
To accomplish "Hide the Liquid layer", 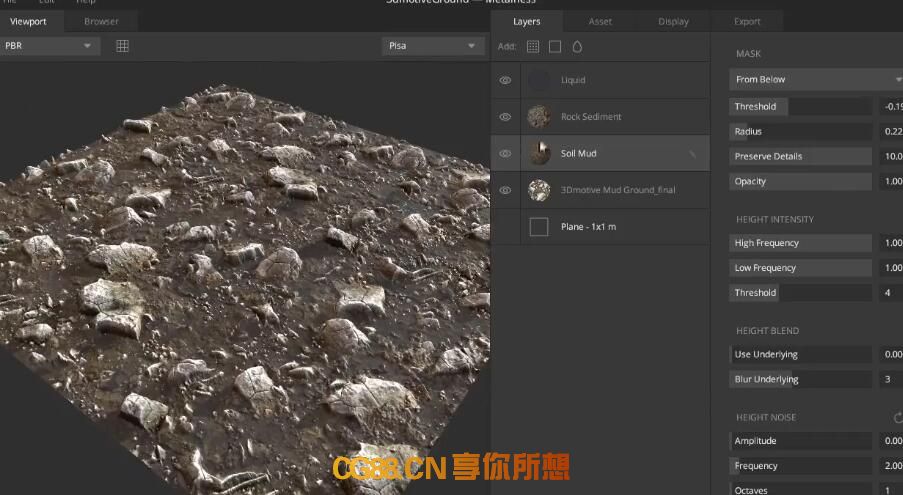I will (505, 80).
